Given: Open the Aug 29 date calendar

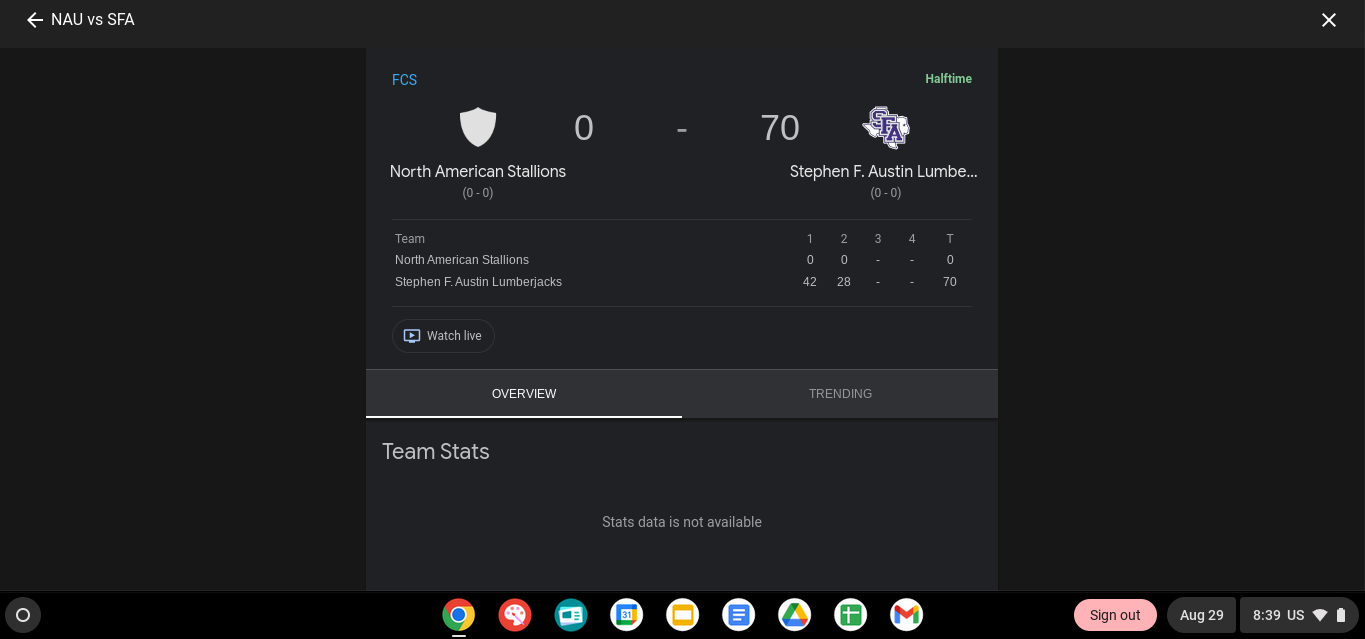Looking at the screenshot, I should 1201,615.
